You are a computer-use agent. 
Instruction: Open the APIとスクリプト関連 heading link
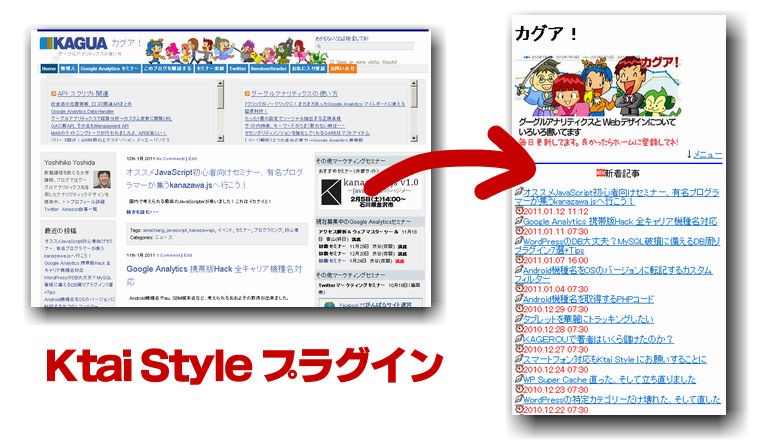pos(83,93)
